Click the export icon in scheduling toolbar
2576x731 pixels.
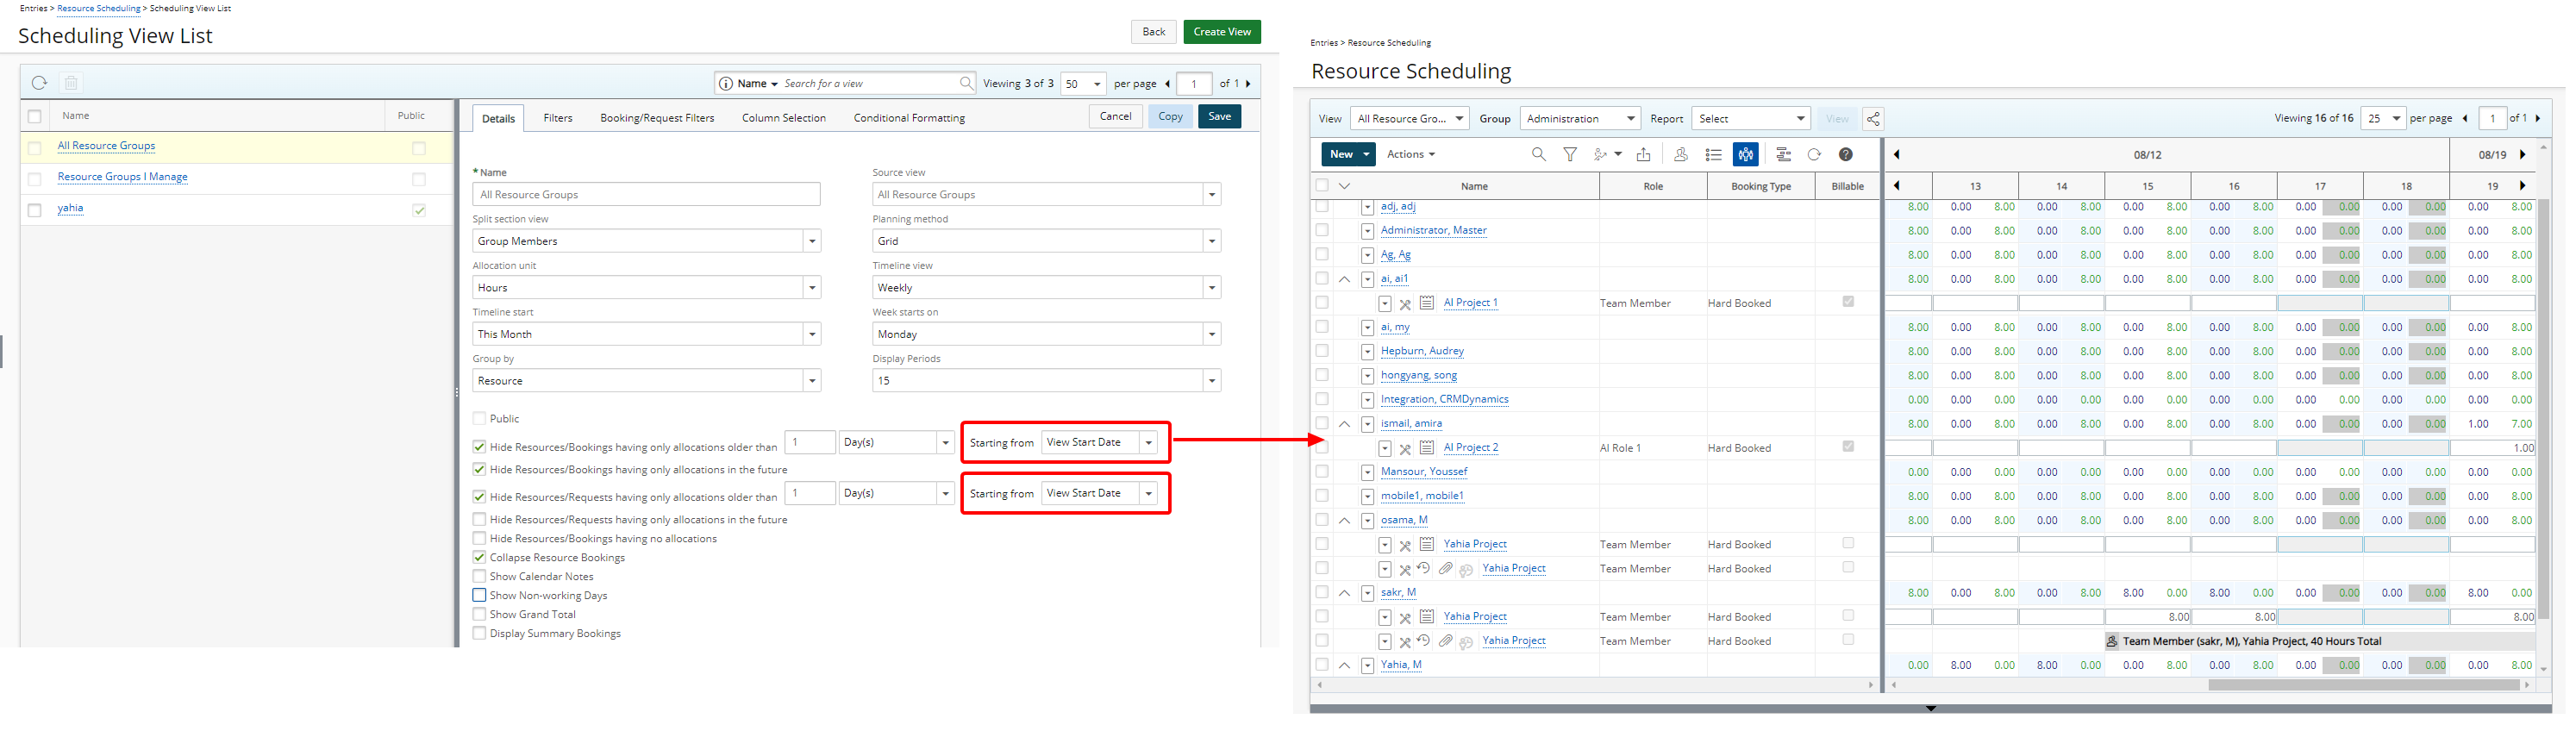[x=1643, y=155]
